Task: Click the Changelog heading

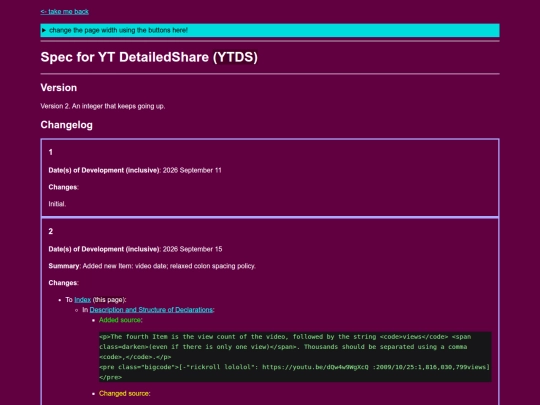Action: (66, 125)
